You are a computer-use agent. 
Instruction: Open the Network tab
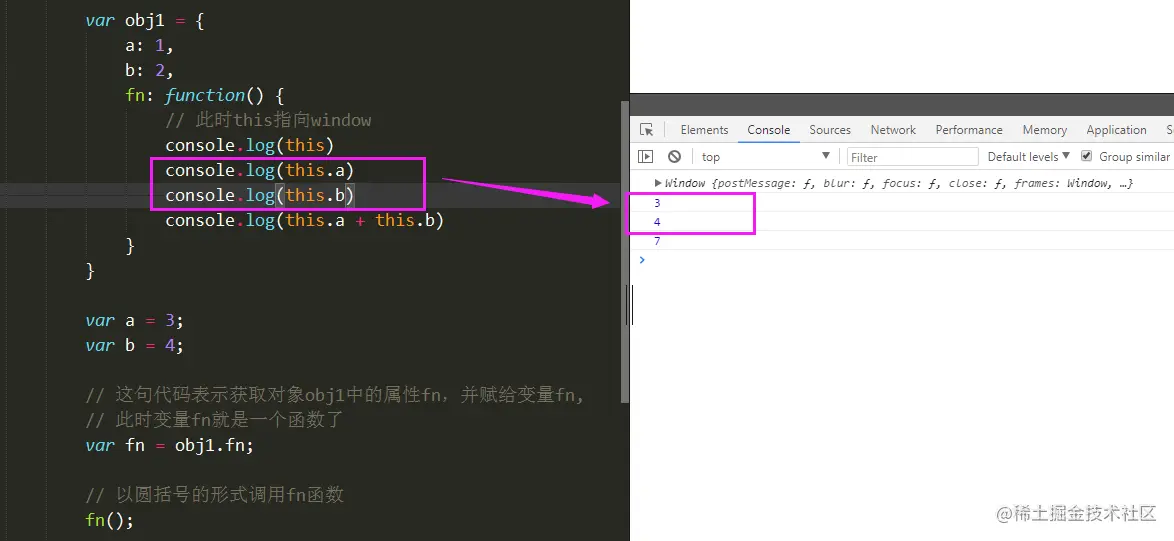tap(892, 129)
